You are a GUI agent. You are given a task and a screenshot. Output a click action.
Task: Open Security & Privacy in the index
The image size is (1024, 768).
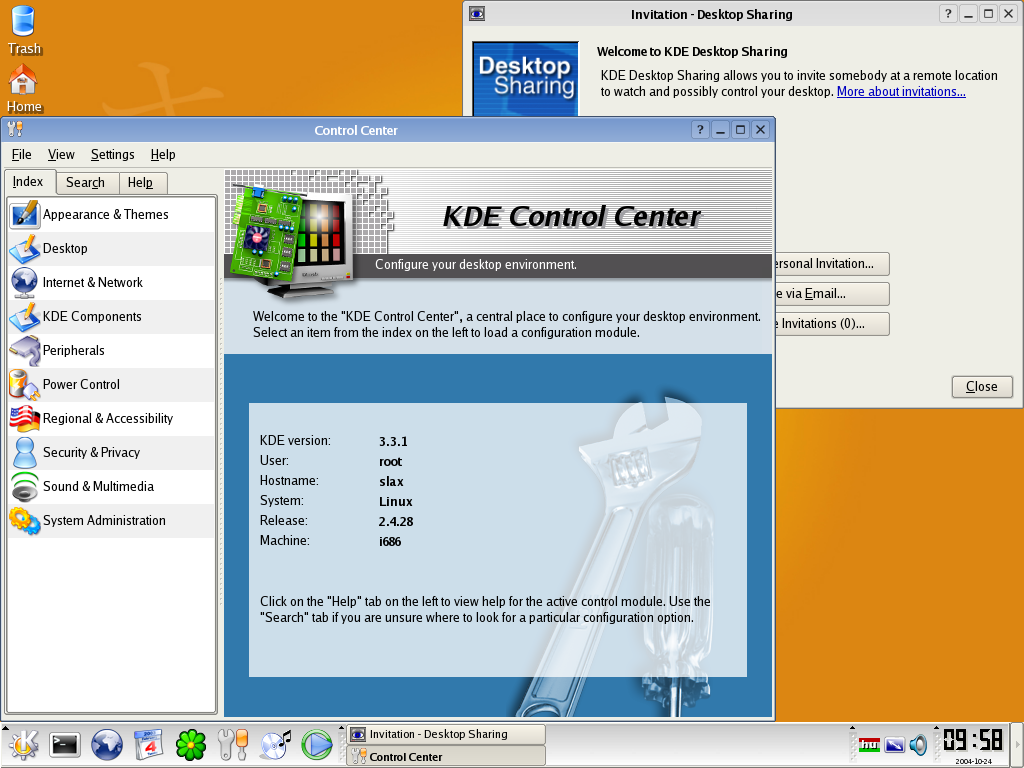[x=111, y=453]
